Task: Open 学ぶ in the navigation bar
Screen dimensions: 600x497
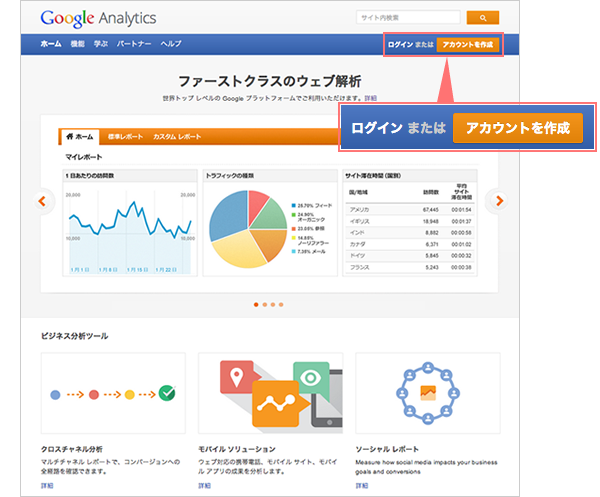Action: coord(101,44)
